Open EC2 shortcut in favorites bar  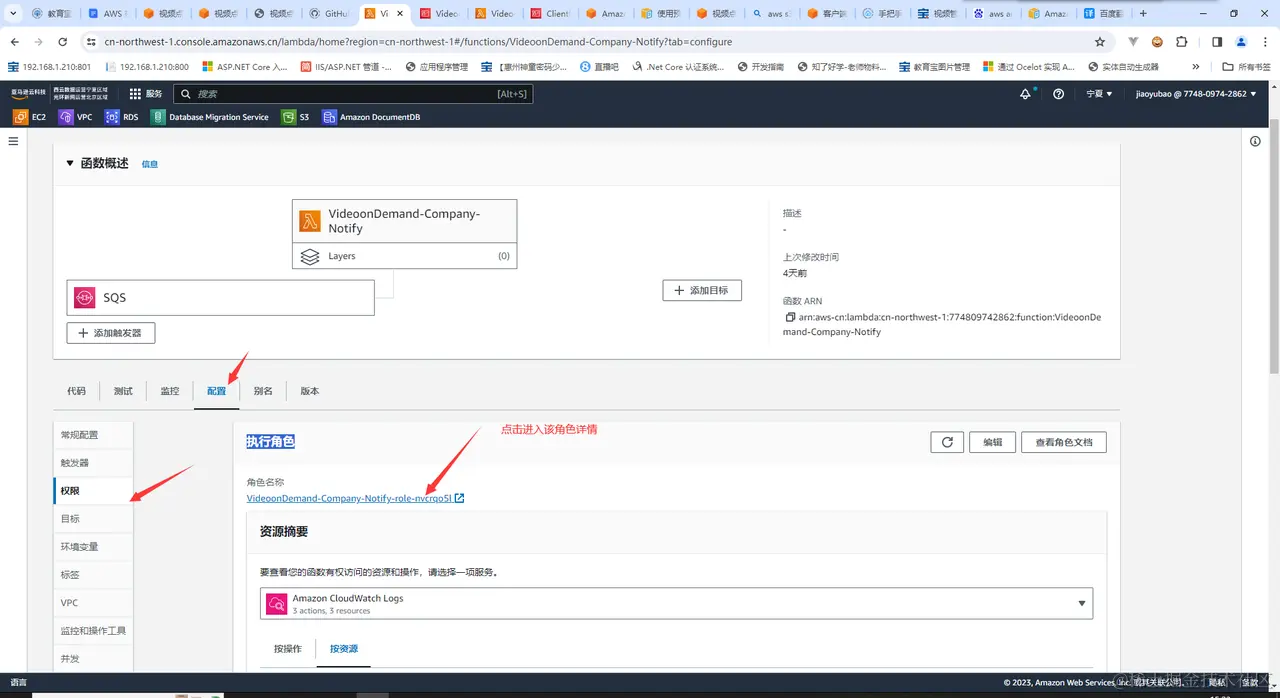(x=29, y=117)
